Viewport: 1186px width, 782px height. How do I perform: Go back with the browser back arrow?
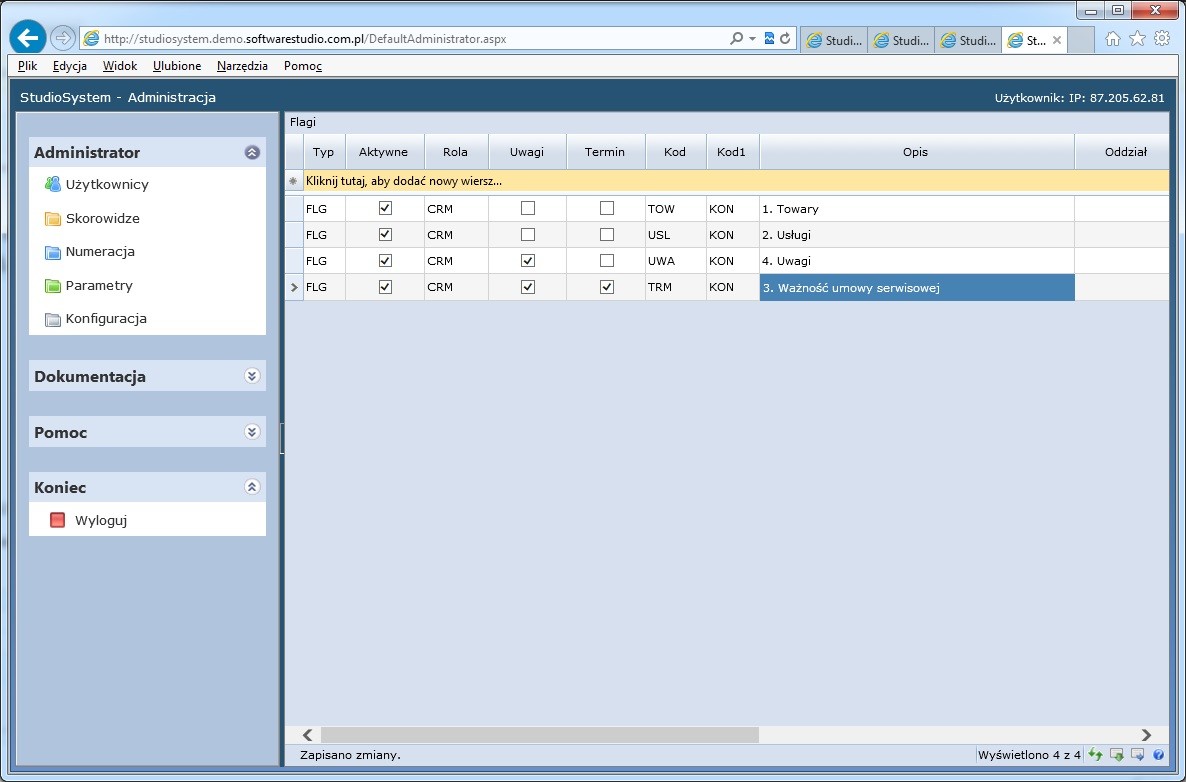tap(28, 38)
